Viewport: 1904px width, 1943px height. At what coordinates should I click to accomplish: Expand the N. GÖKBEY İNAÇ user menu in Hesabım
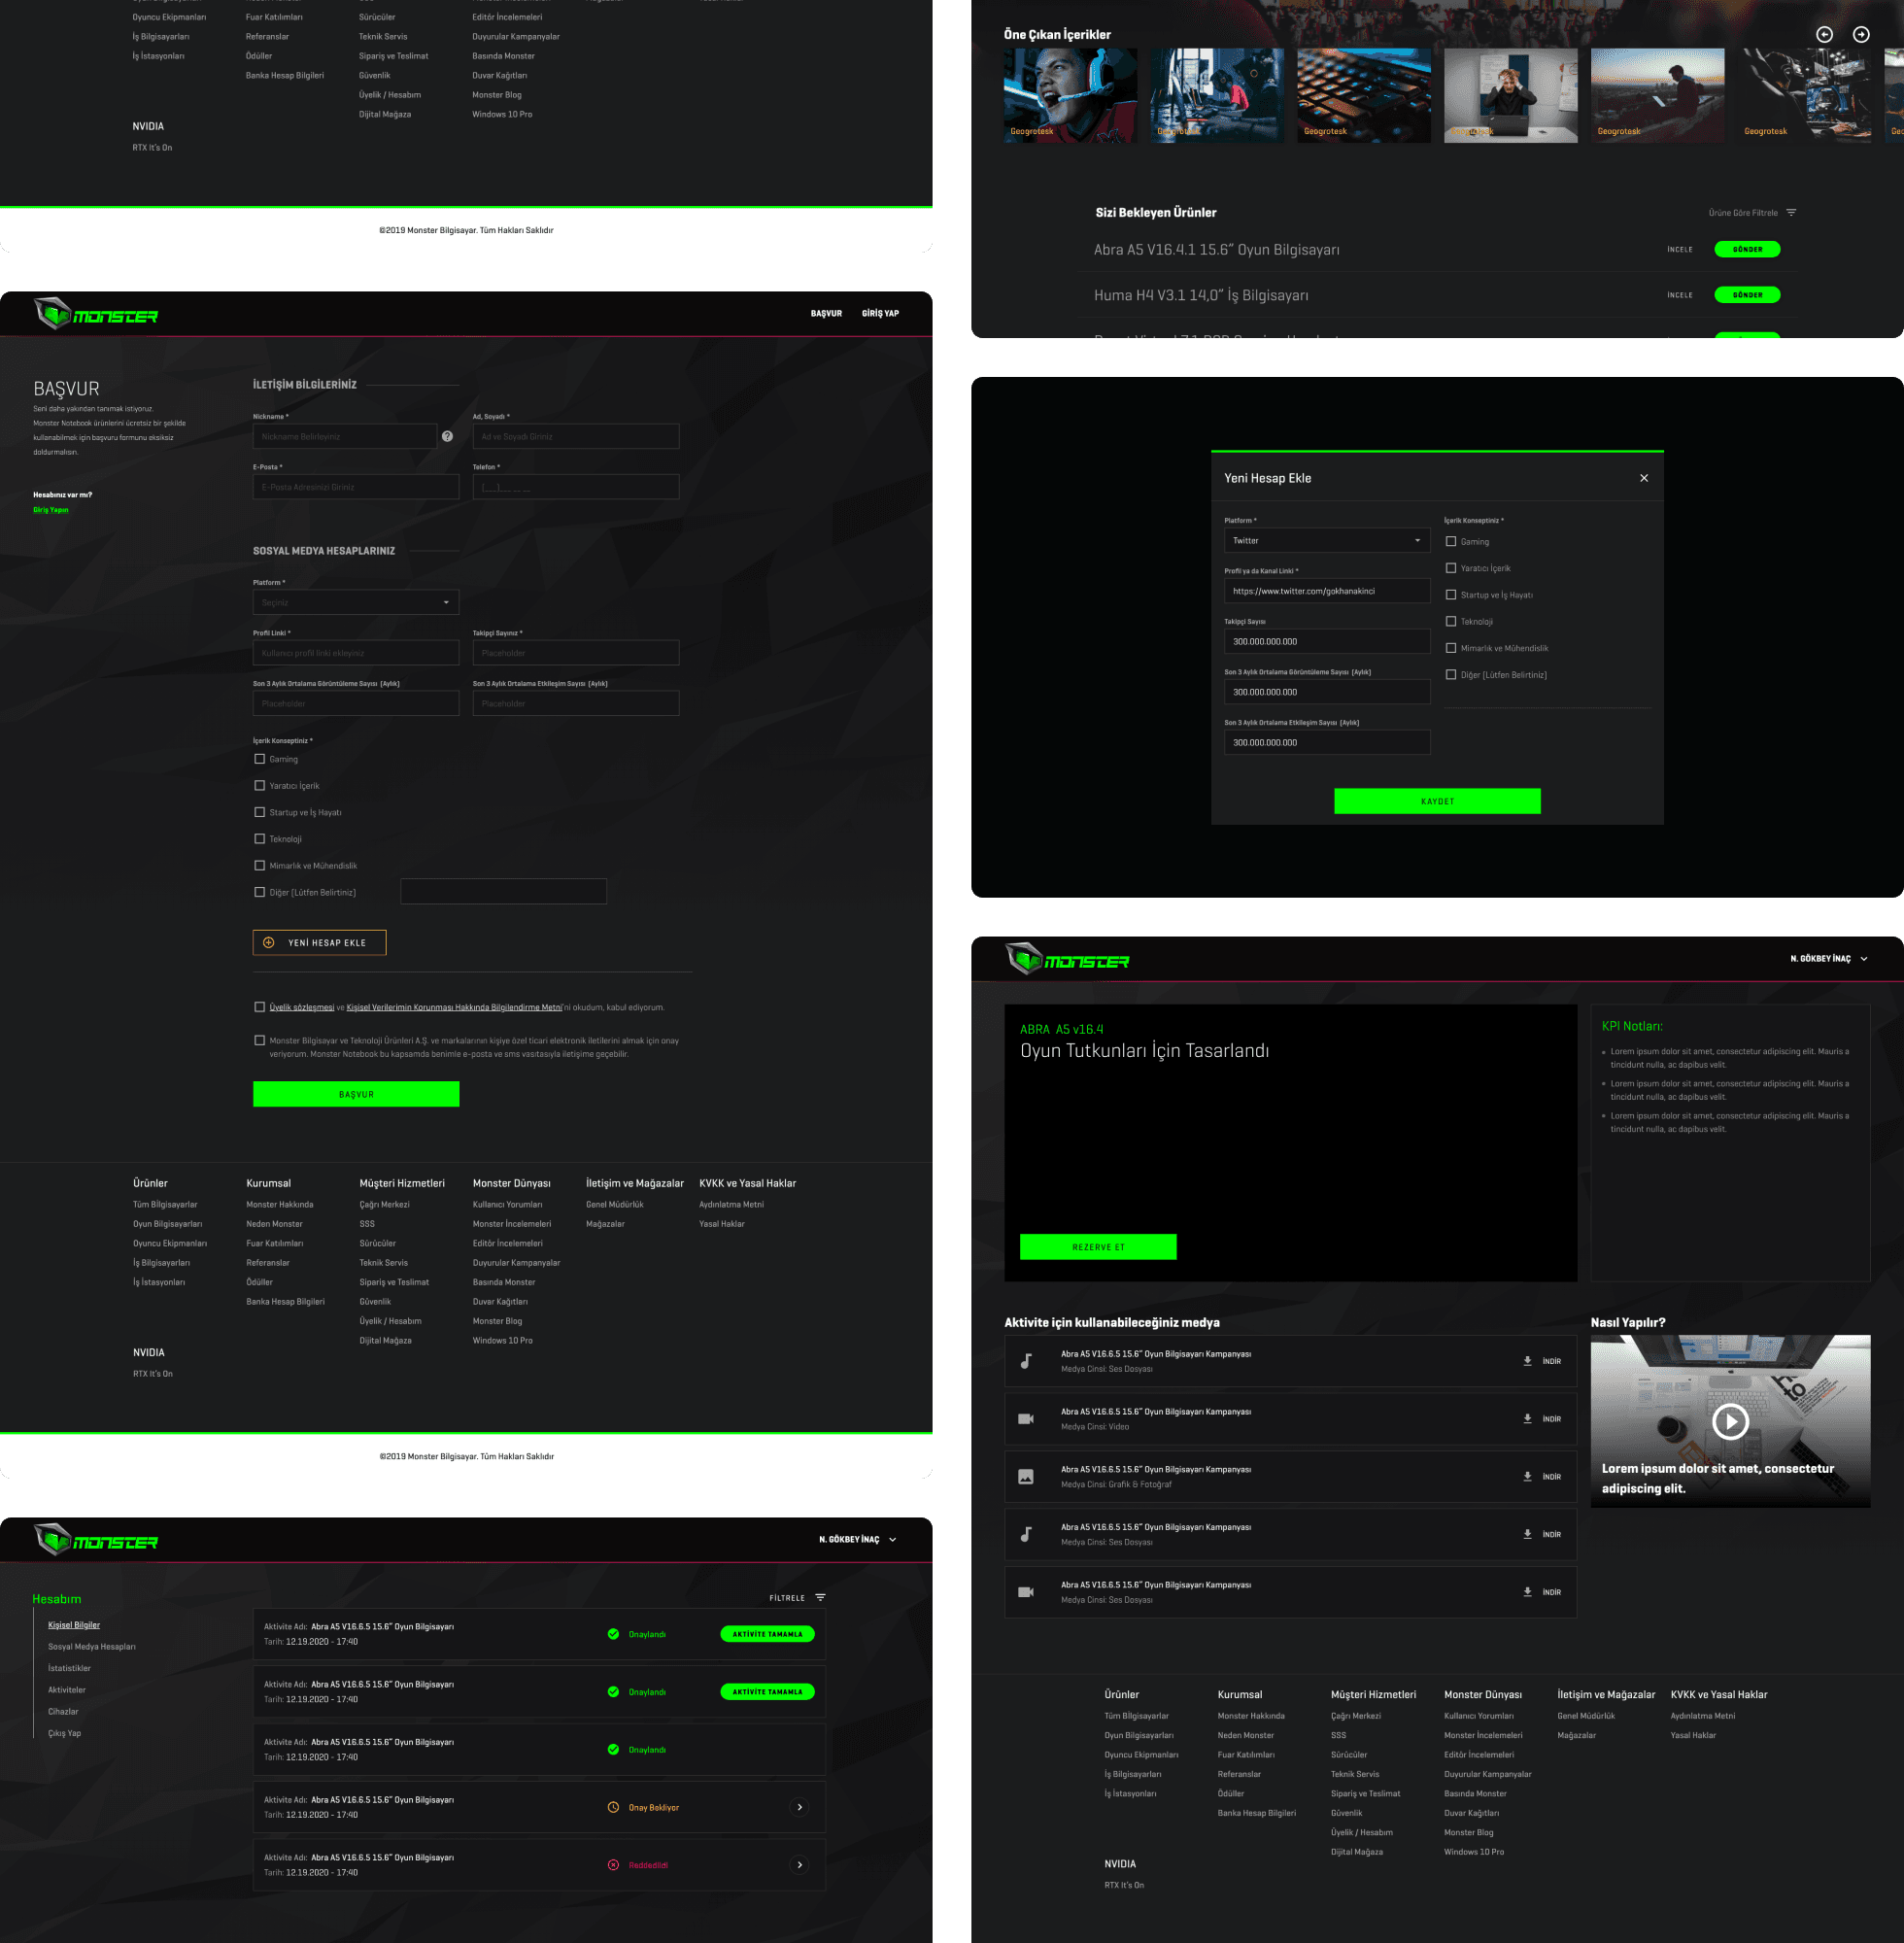(x=857, y=1539)
